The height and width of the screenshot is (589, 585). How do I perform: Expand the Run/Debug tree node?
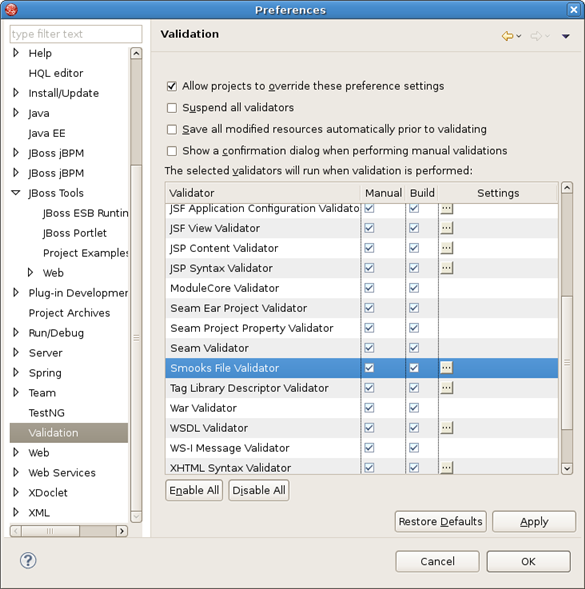click(x=16, y=332)
